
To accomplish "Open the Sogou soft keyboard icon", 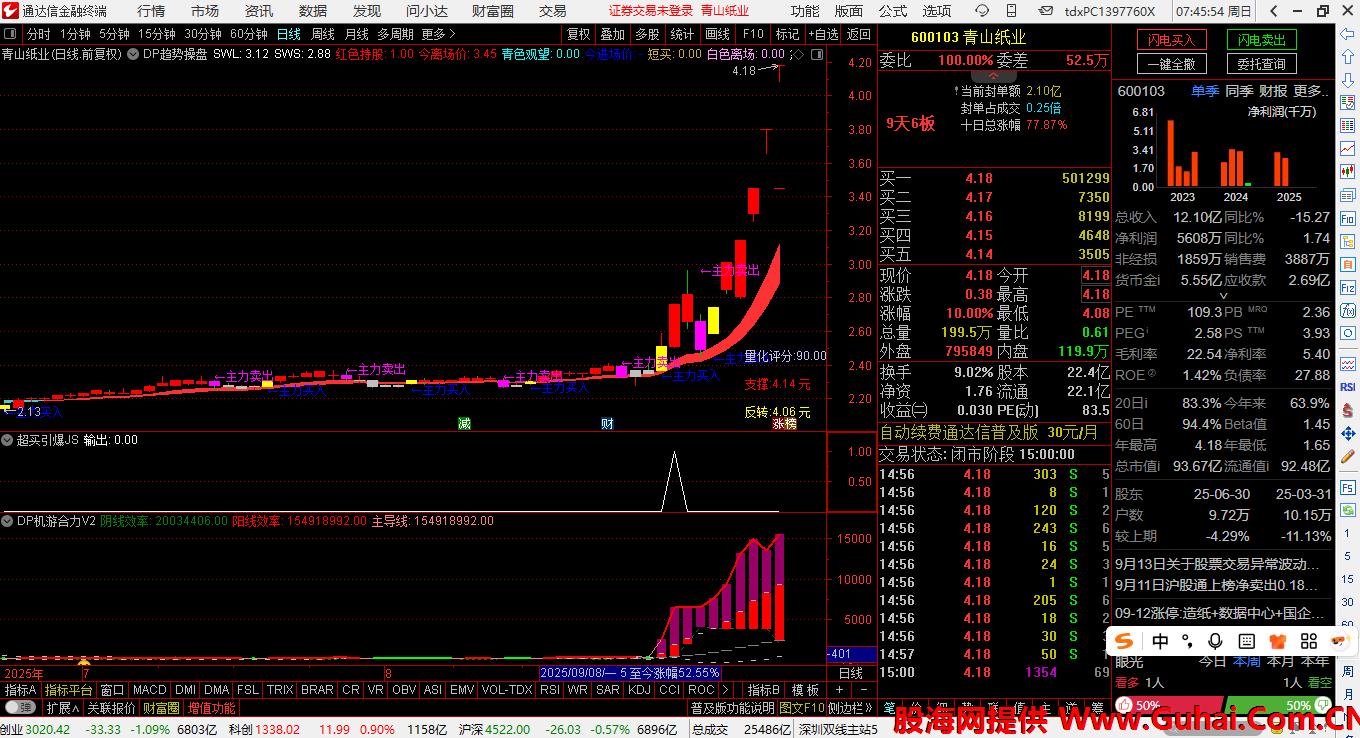I will tap(1247, 641).
